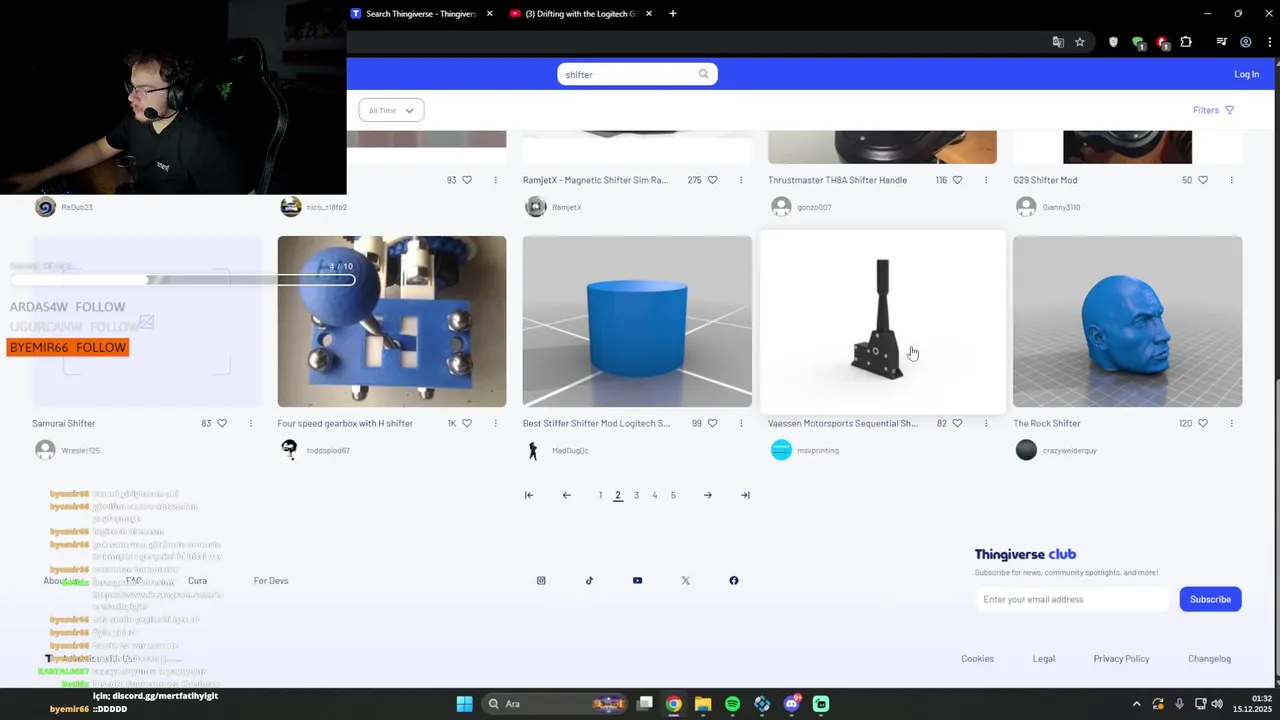The width and height of the screenshot is (1280, 720).
Task: Like the Samurai Shifter heart icon
Action: point(222,423)
